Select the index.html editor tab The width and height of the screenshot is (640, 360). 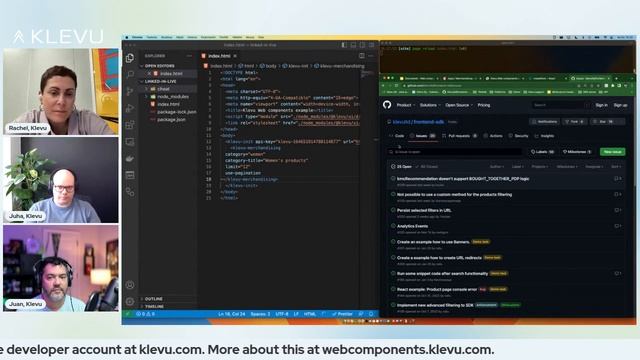tap(219, 56)
